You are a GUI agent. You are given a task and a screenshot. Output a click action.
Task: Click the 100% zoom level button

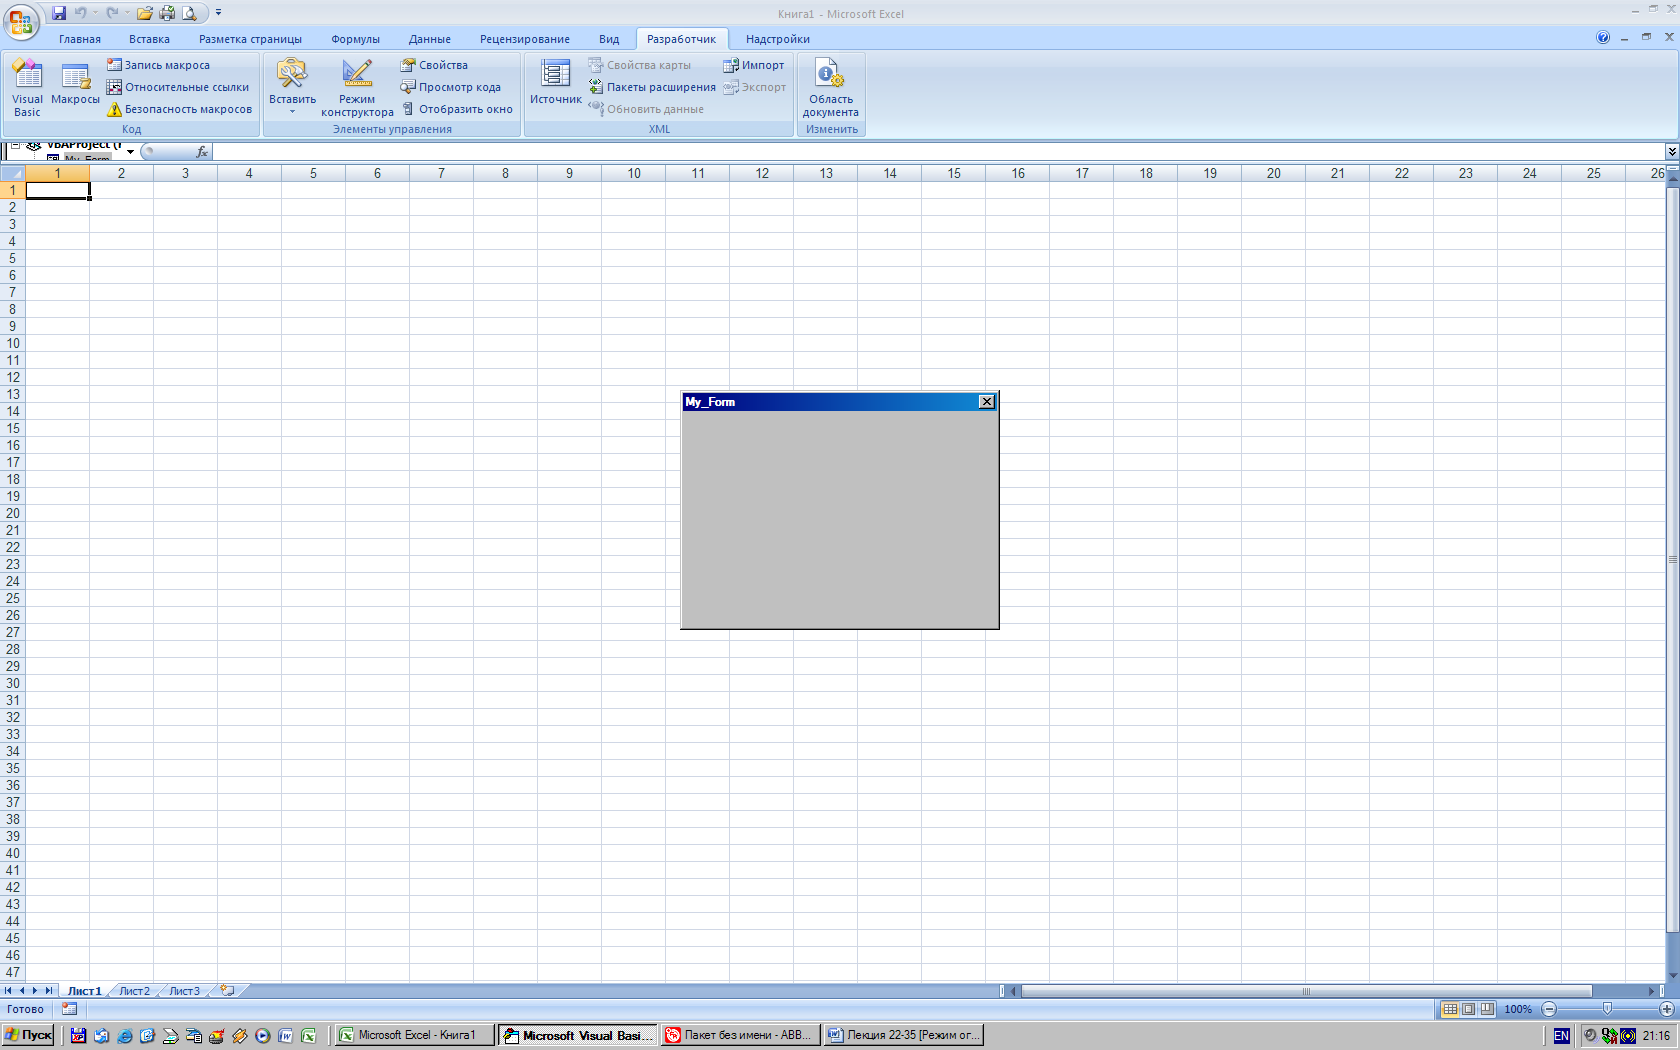point(1518,1009)
